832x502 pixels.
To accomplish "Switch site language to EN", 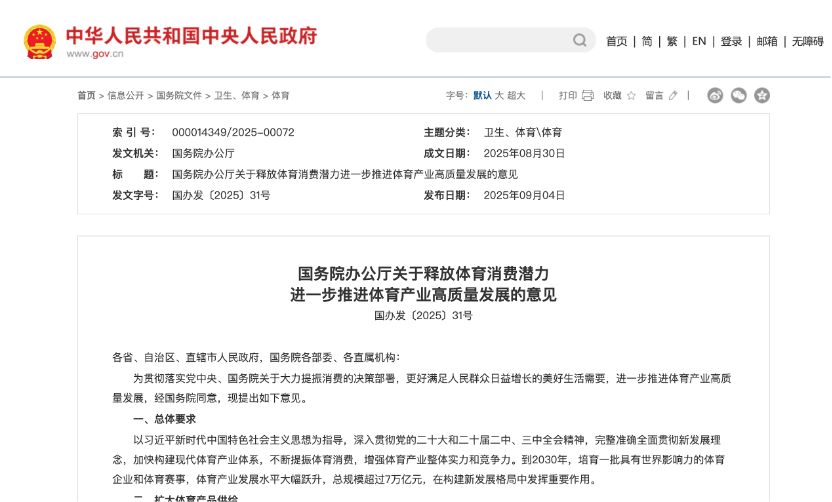I will pos(699,41).
